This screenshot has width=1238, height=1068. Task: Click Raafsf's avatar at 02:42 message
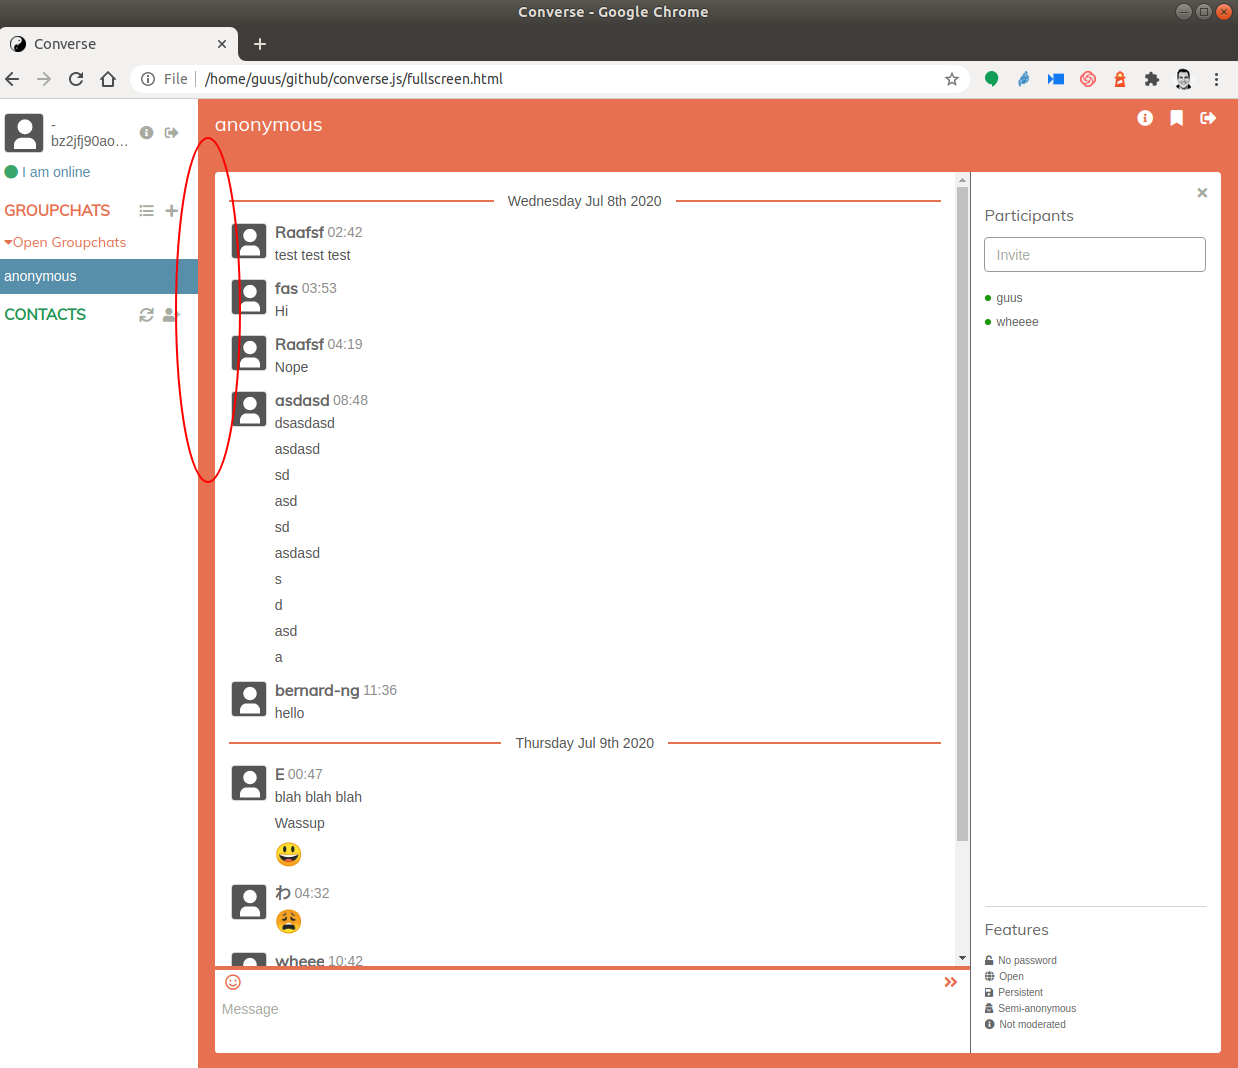pyautogui.click(x=249, y=241)
